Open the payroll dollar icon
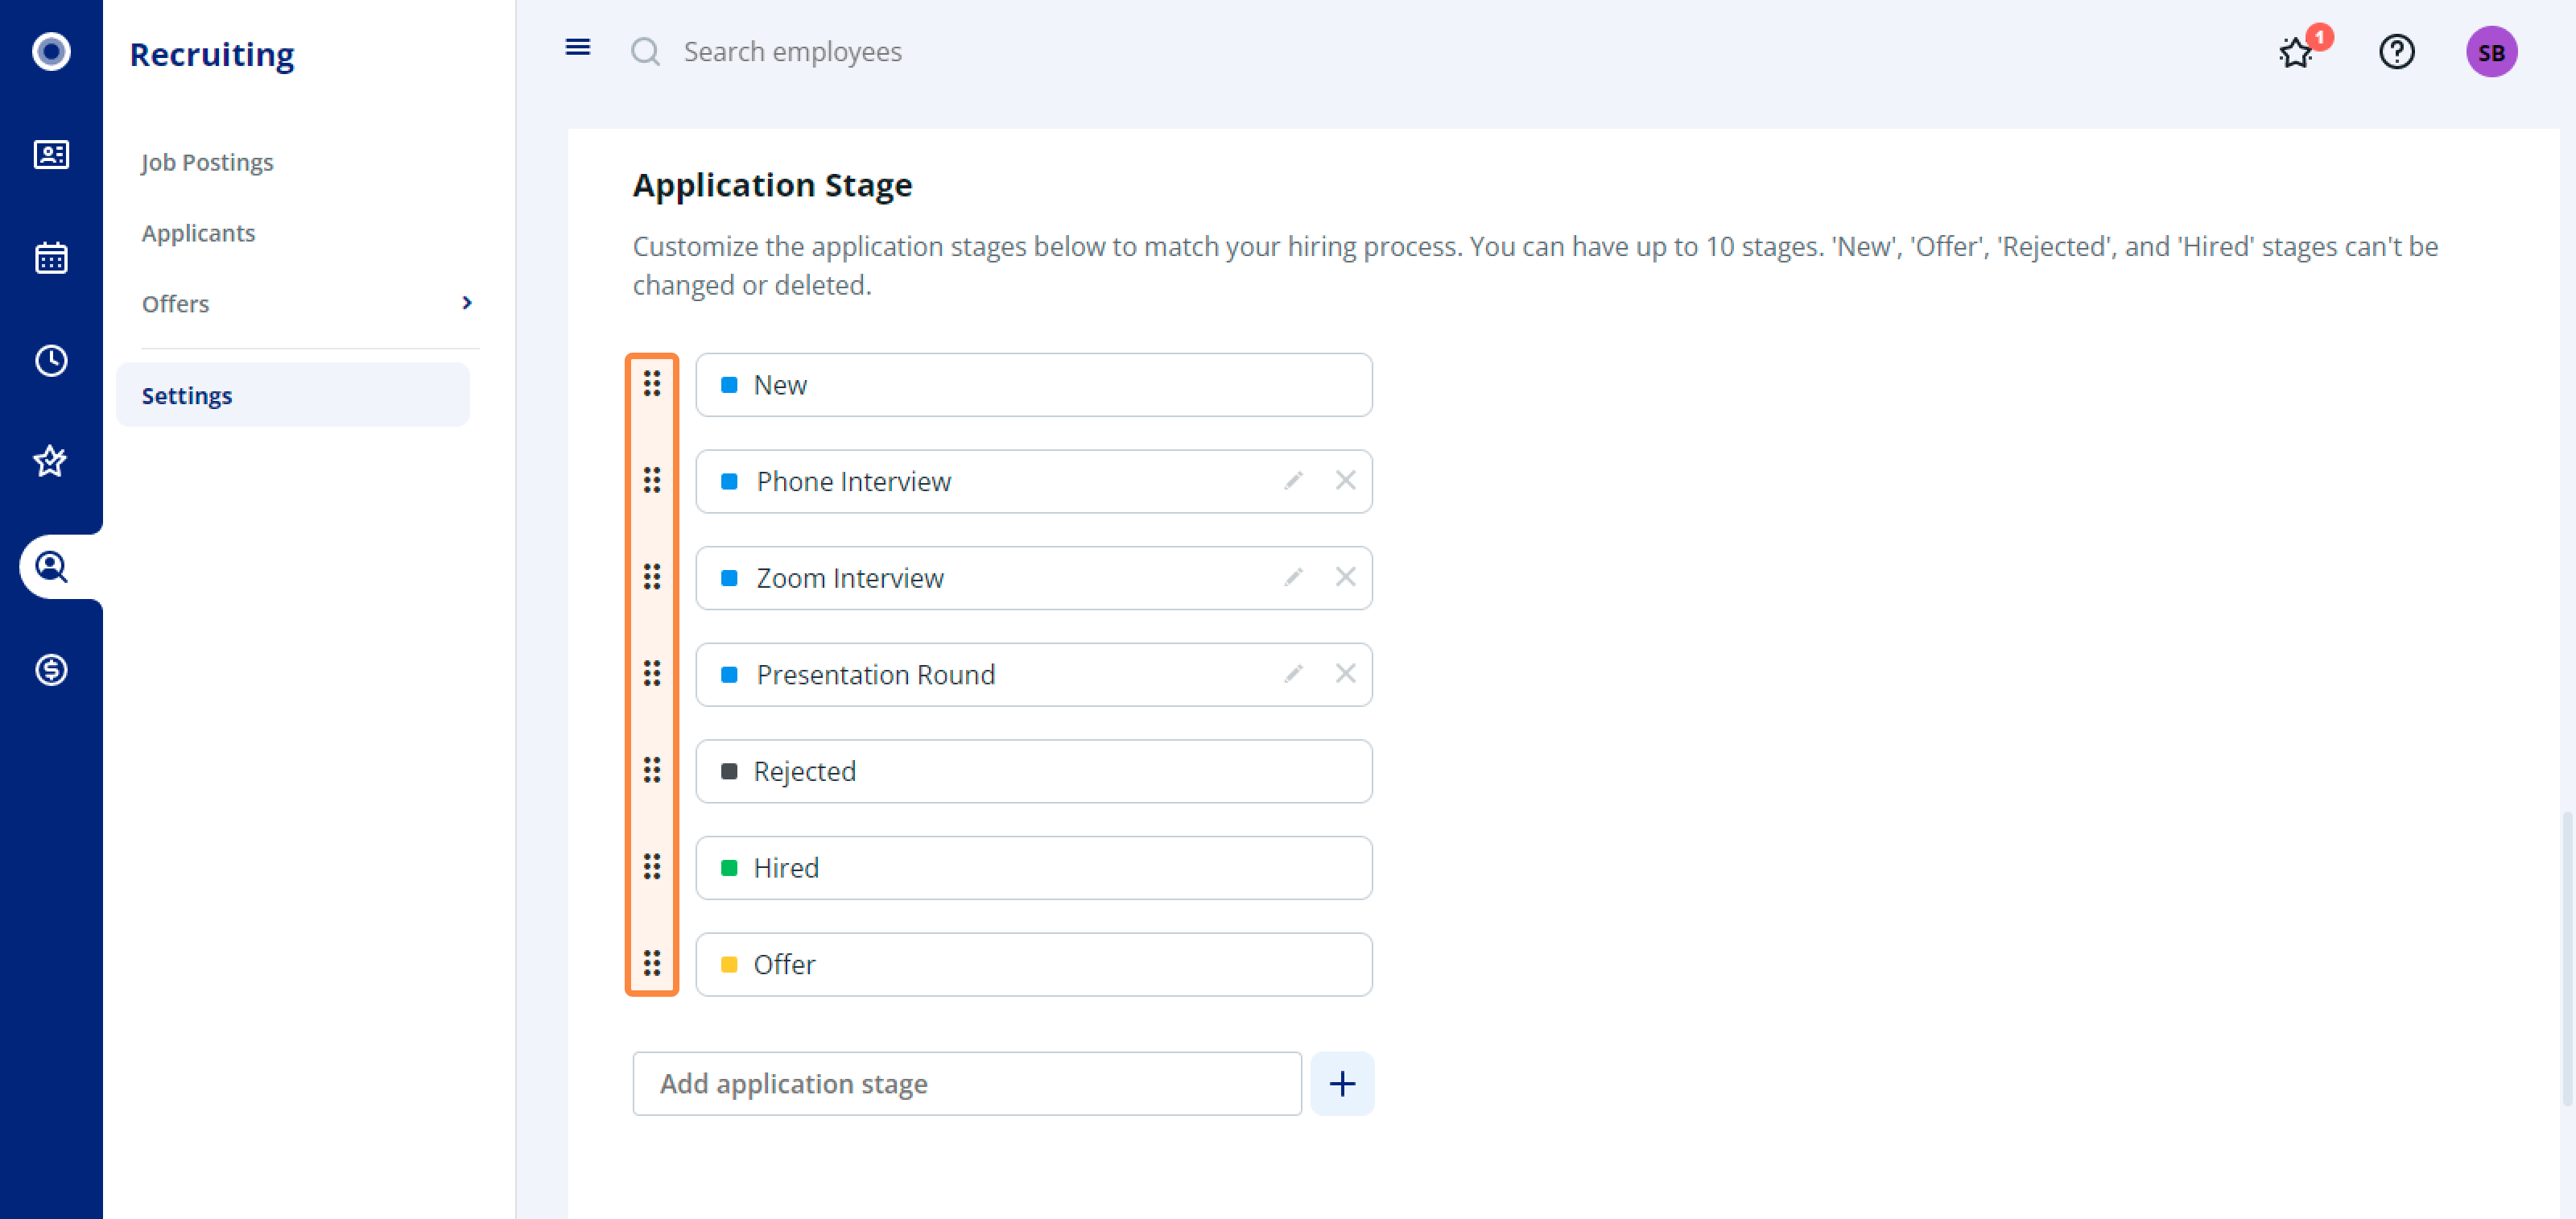This screenshot has width=2576, height=1219. point(51,670)
